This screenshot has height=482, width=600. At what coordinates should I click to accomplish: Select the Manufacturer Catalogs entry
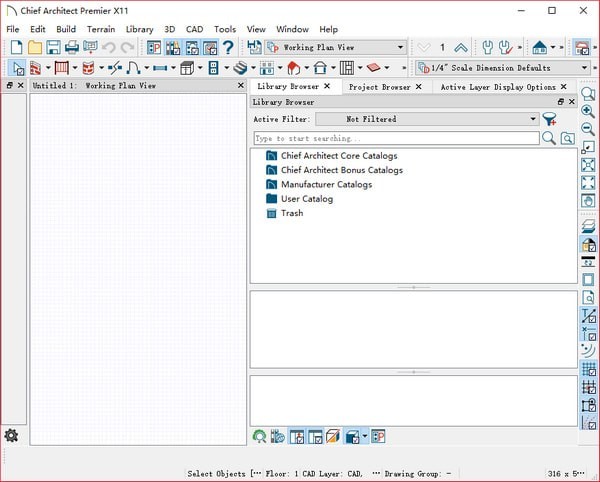(x=326, y=184)
